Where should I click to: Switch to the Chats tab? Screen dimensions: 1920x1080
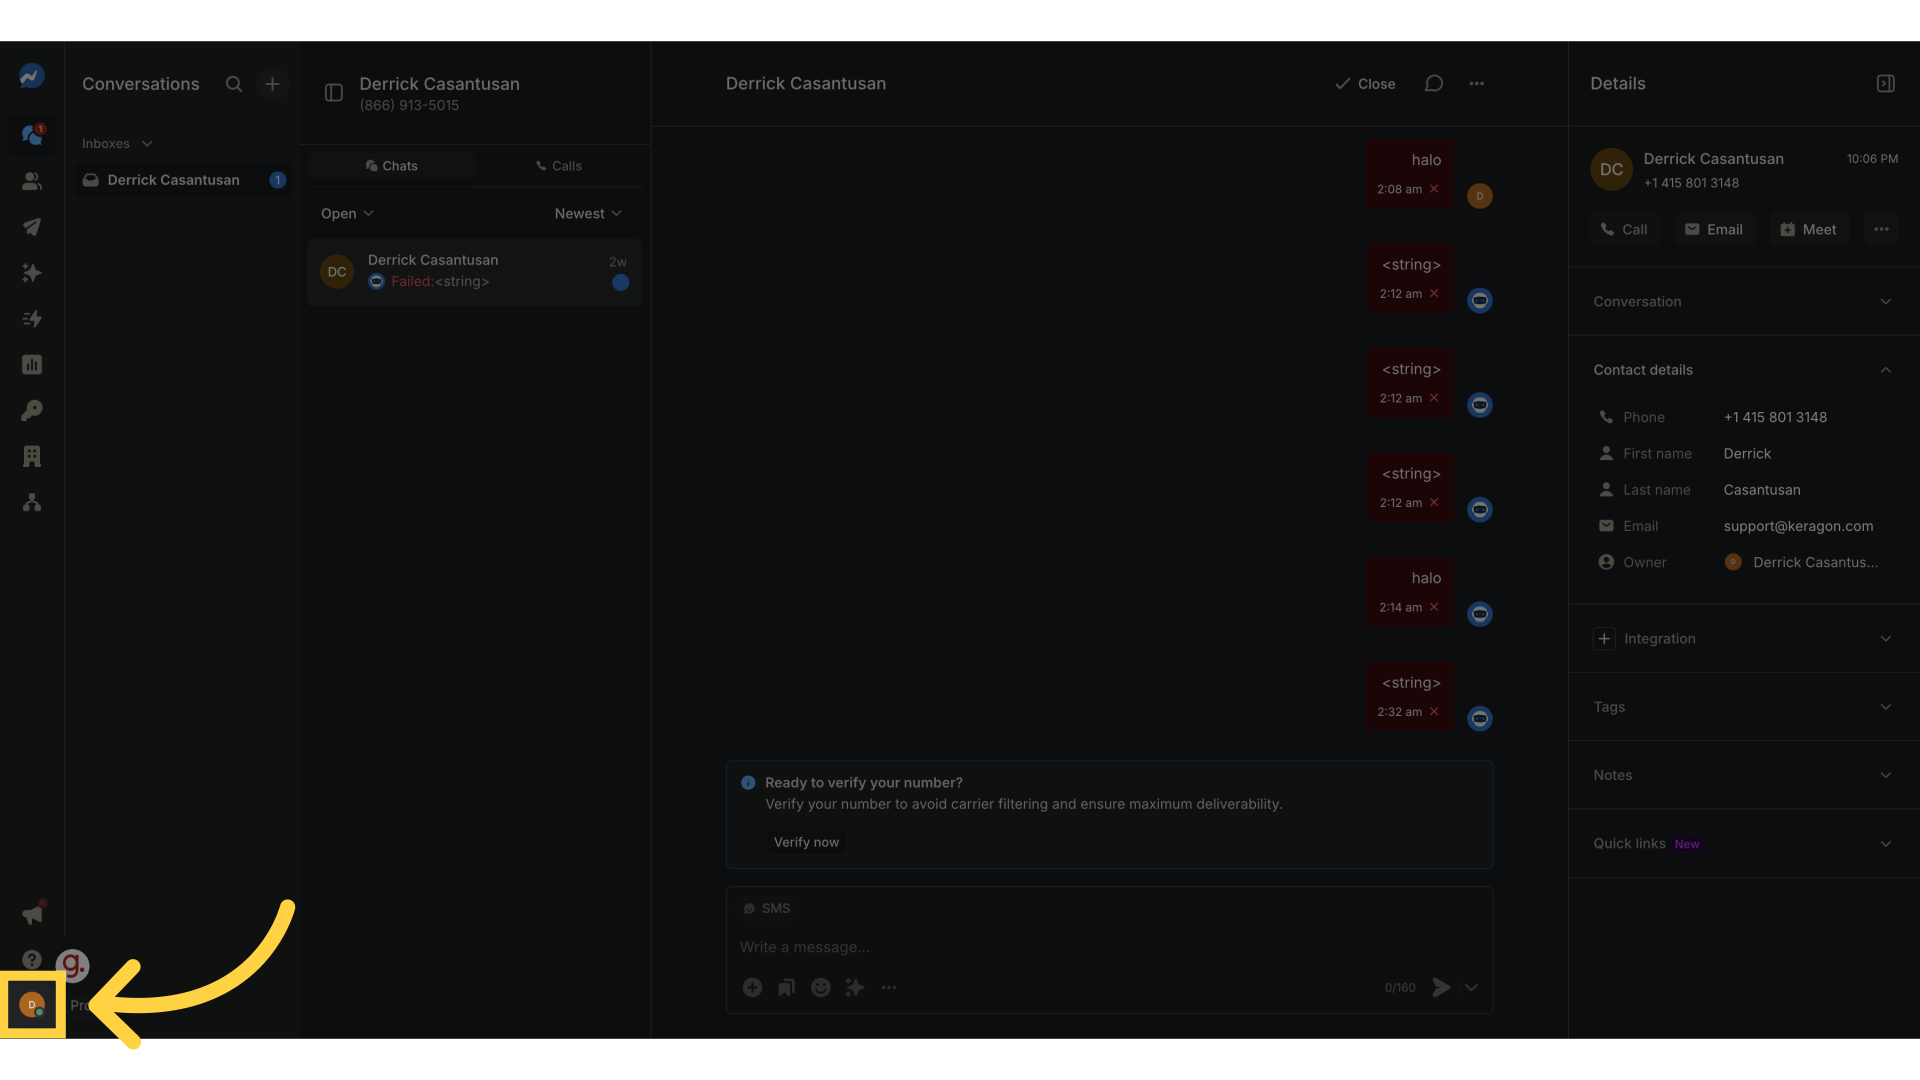coord(392,166)
